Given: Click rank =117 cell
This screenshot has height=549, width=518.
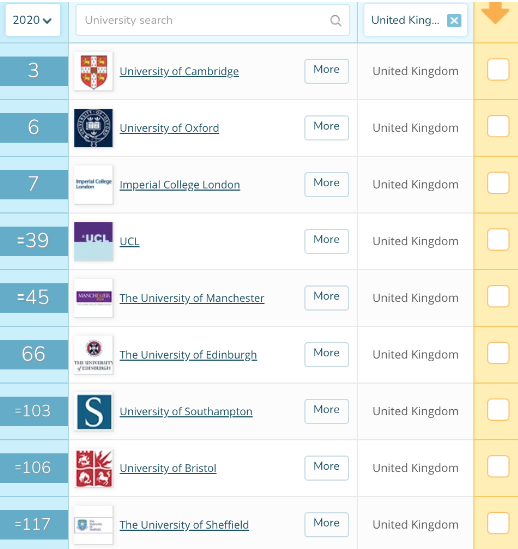Looking at the screenshot, I should (34, 524).
